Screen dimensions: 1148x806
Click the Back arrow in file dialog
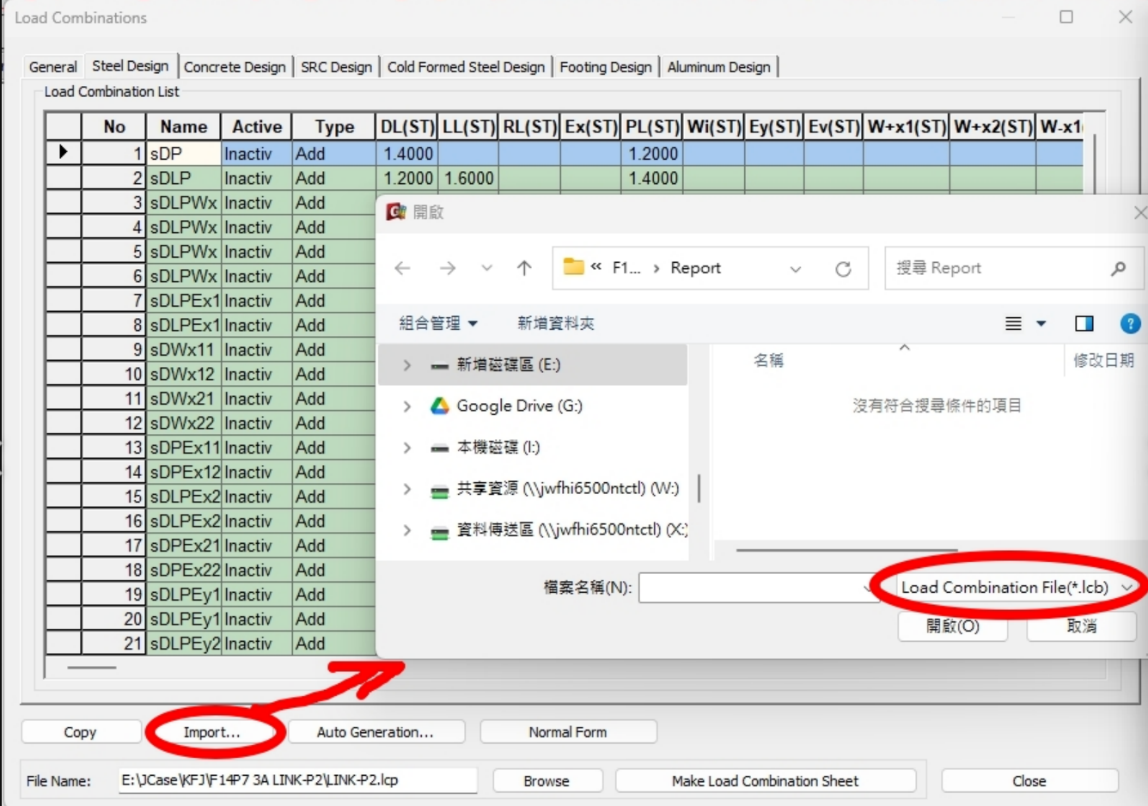[402, 268]
